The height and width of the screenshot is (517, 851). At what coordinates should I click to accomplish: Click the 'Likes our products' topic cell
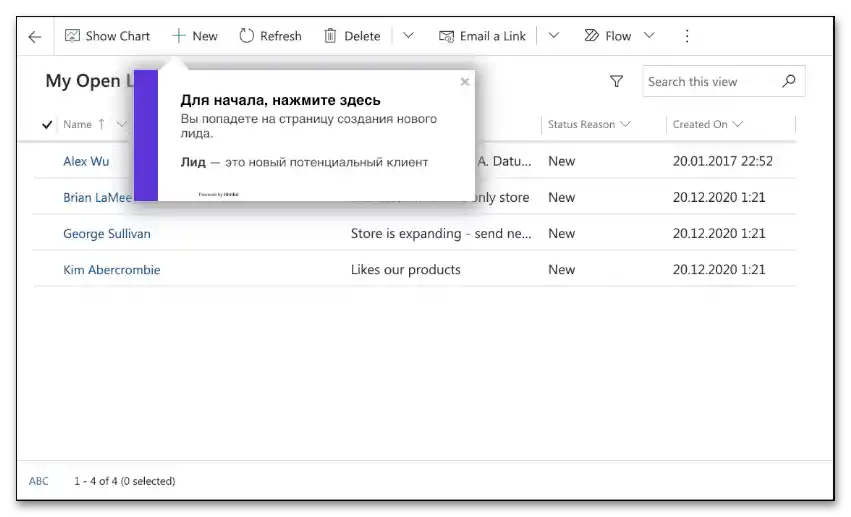click(405, 270)
